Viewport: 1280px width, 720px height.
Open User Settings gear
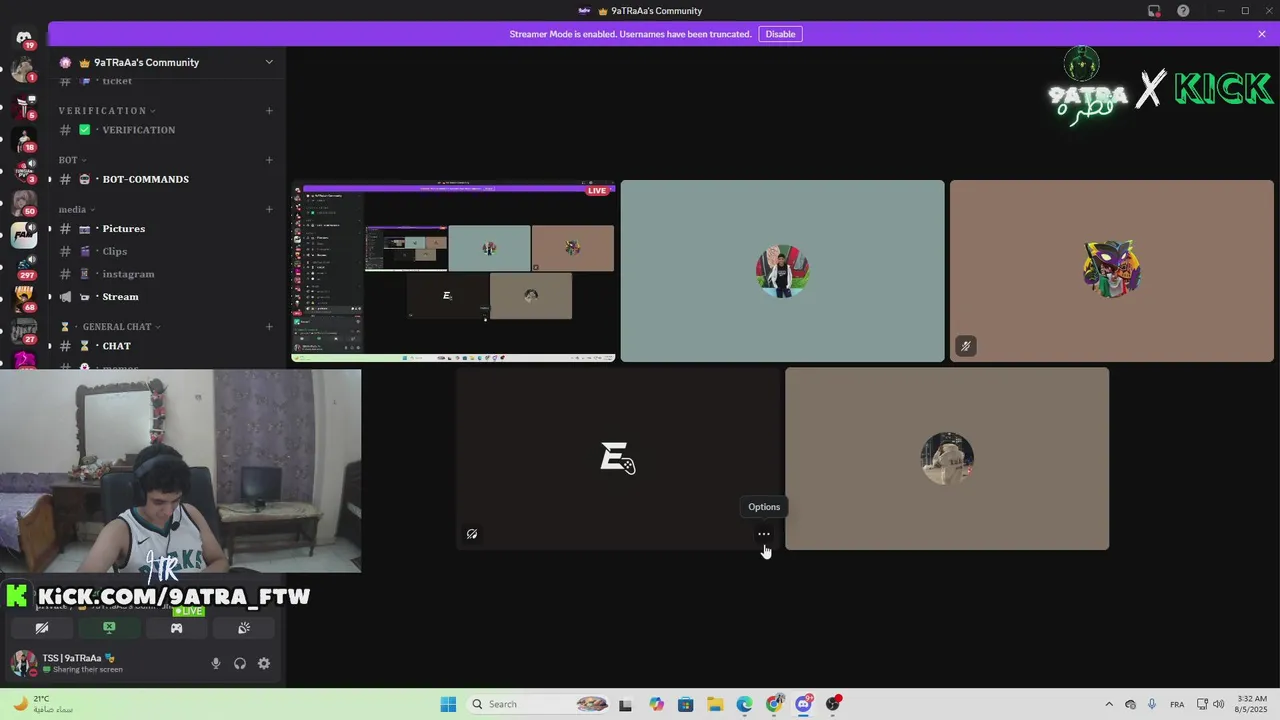point(264,663)
